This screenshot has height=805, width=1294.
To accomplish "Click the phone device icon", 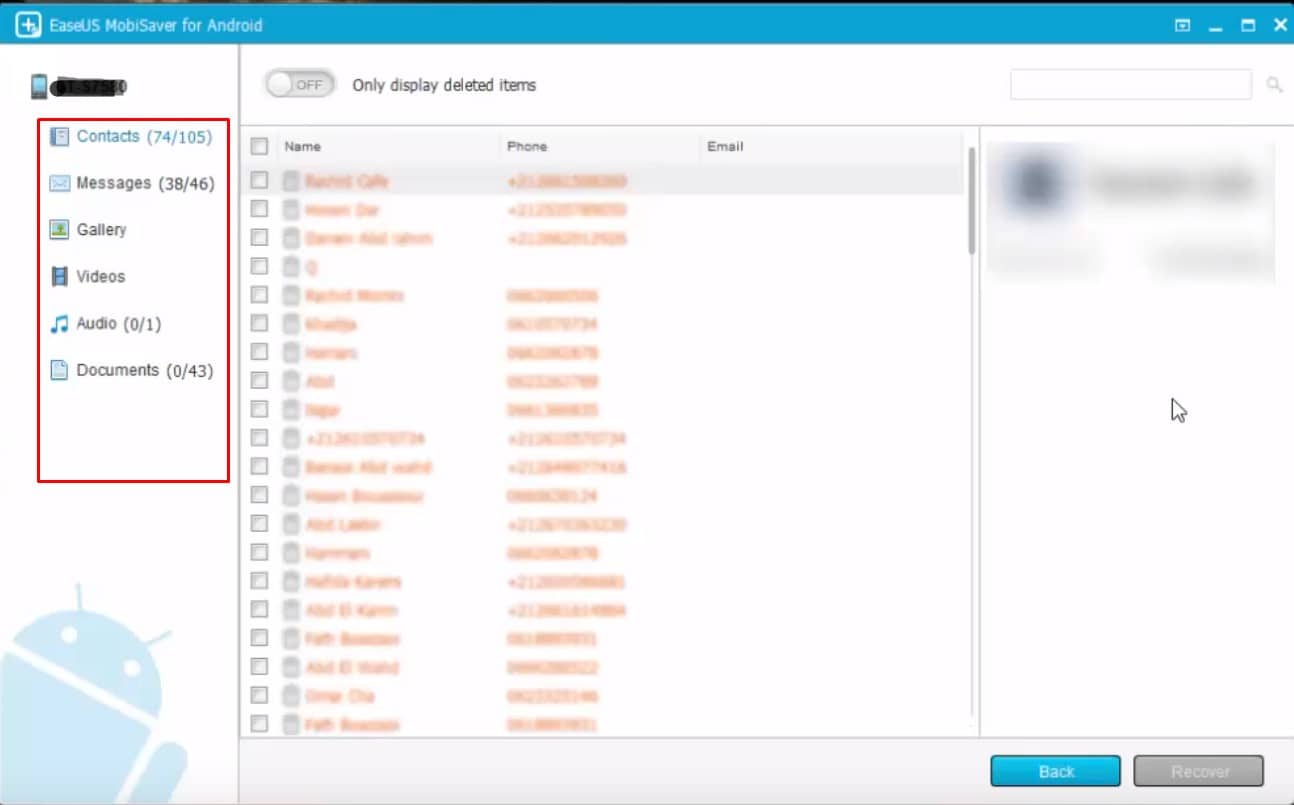I will coord(39,87).
